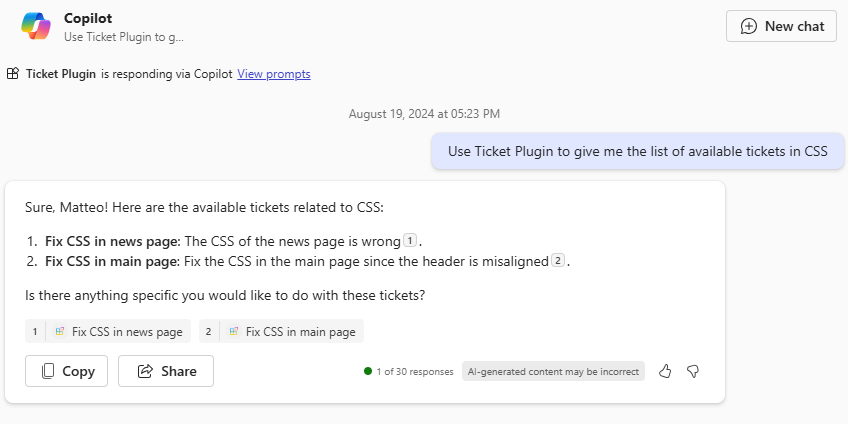Click the timestamp August 19, 2024 at 05:23 PM

(x=424, y=114)
